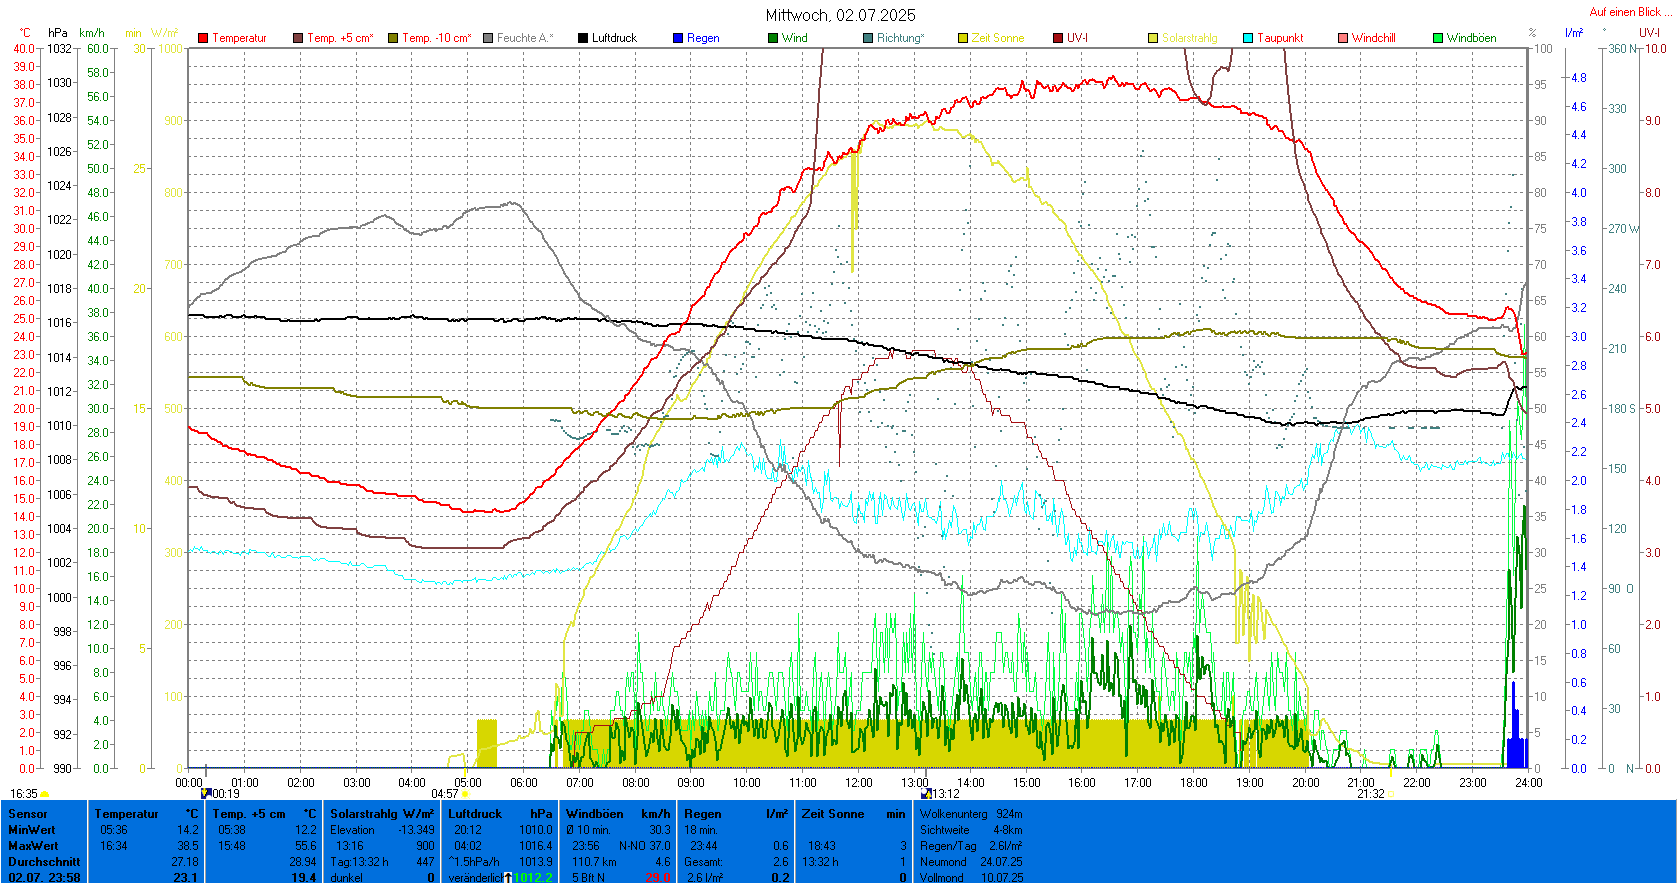Viewport: 1677px width, 883px height.
Task: Click the 'Wolkenunterg 924m' entry
Action: pyautogui.click(x=971, y=814)
